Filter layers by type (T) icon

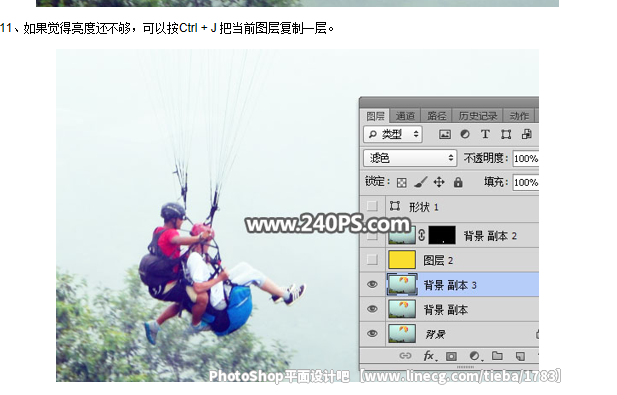tap(485, 134)
